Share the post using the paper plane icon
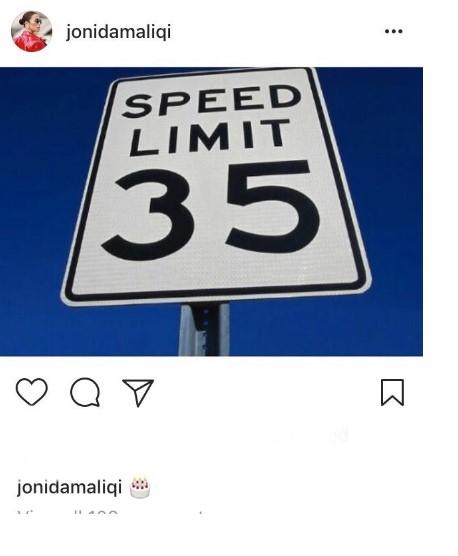This screenshot has width=458, height=556. pyautogui.click(x=138, y=392)
